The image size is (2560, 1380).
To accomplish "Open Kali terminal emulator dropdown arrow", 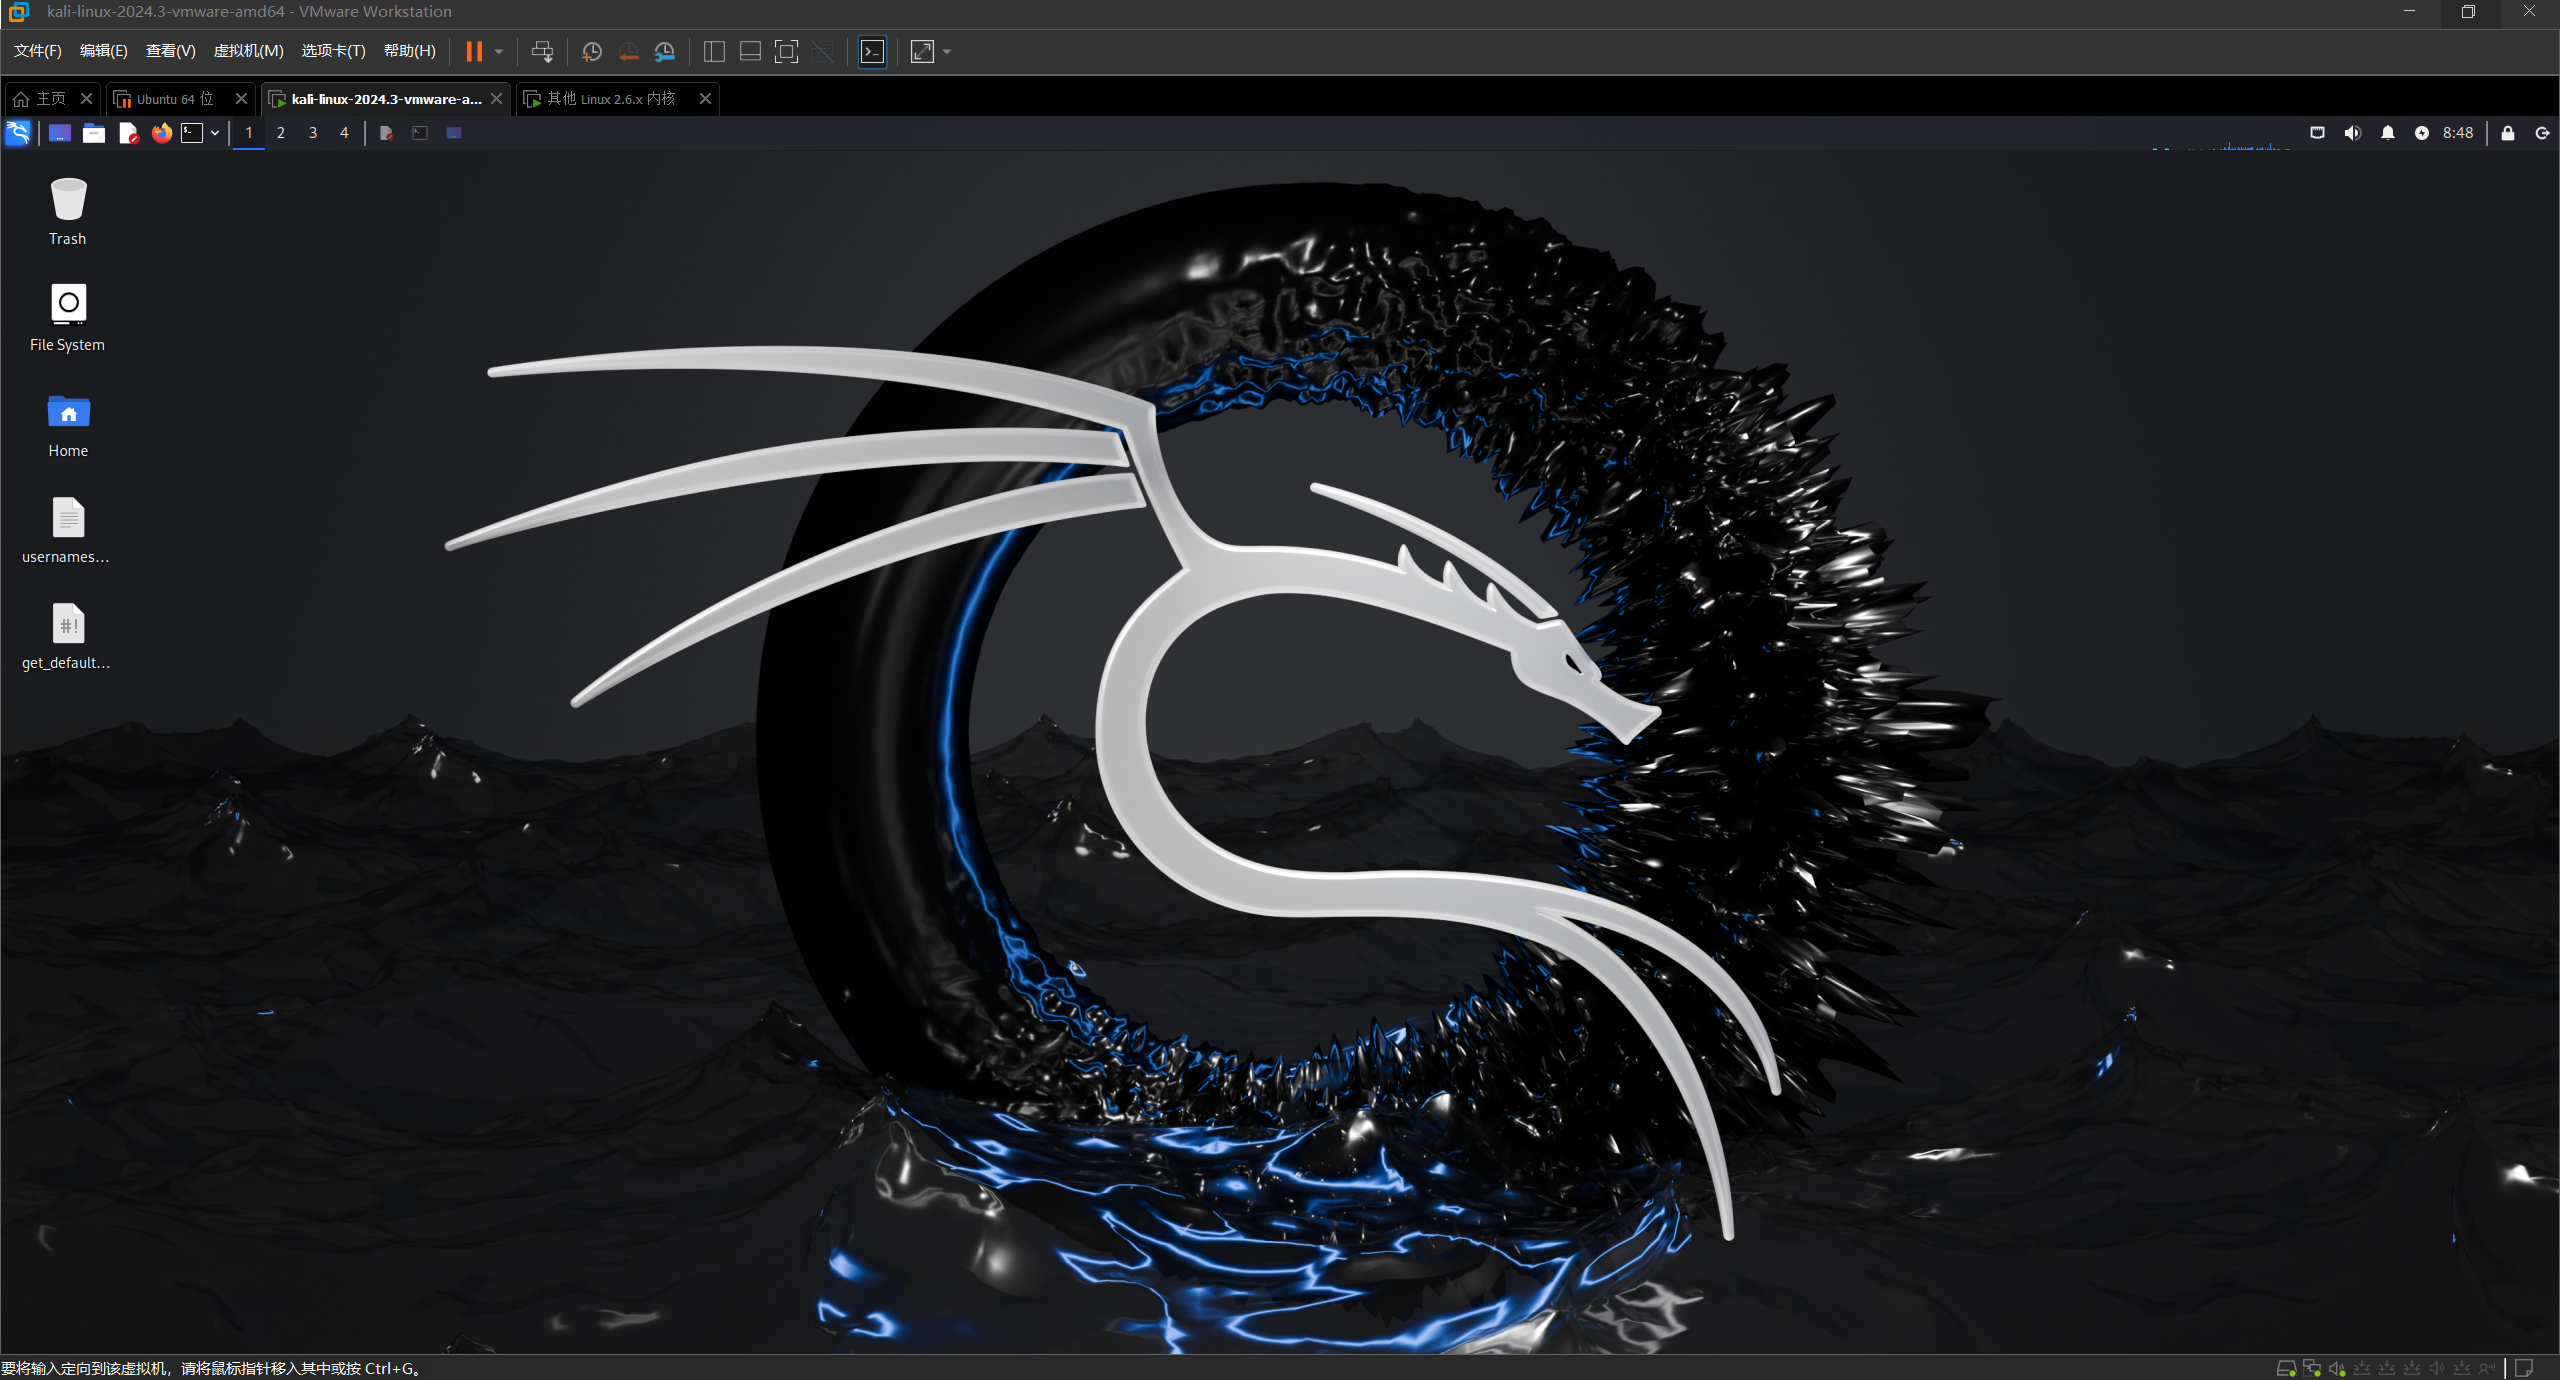I will pyautogui.click(x=215, y=133).
